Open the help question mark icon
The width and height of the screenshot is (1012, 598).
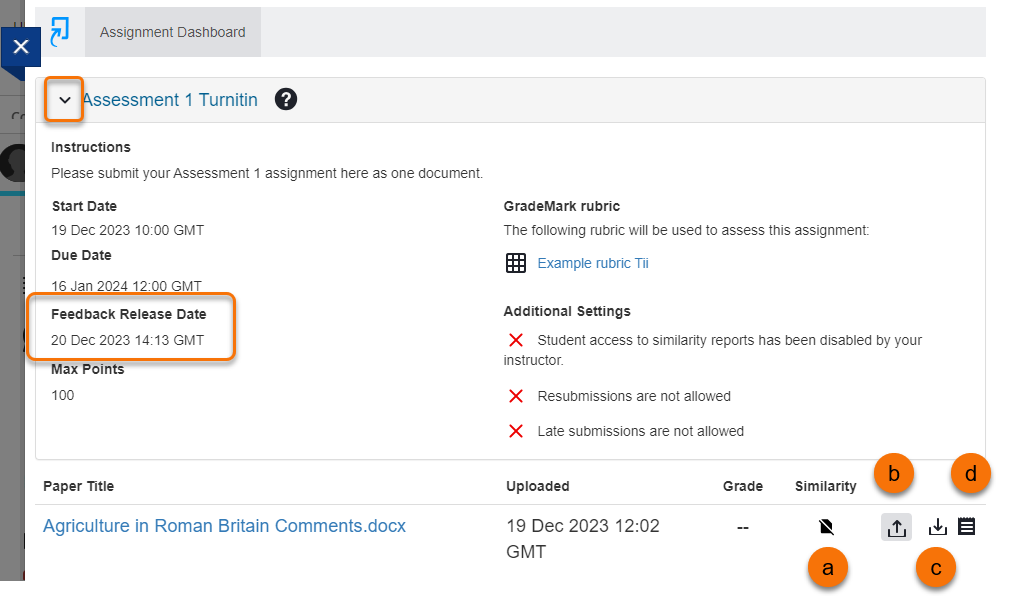(286, 100)
